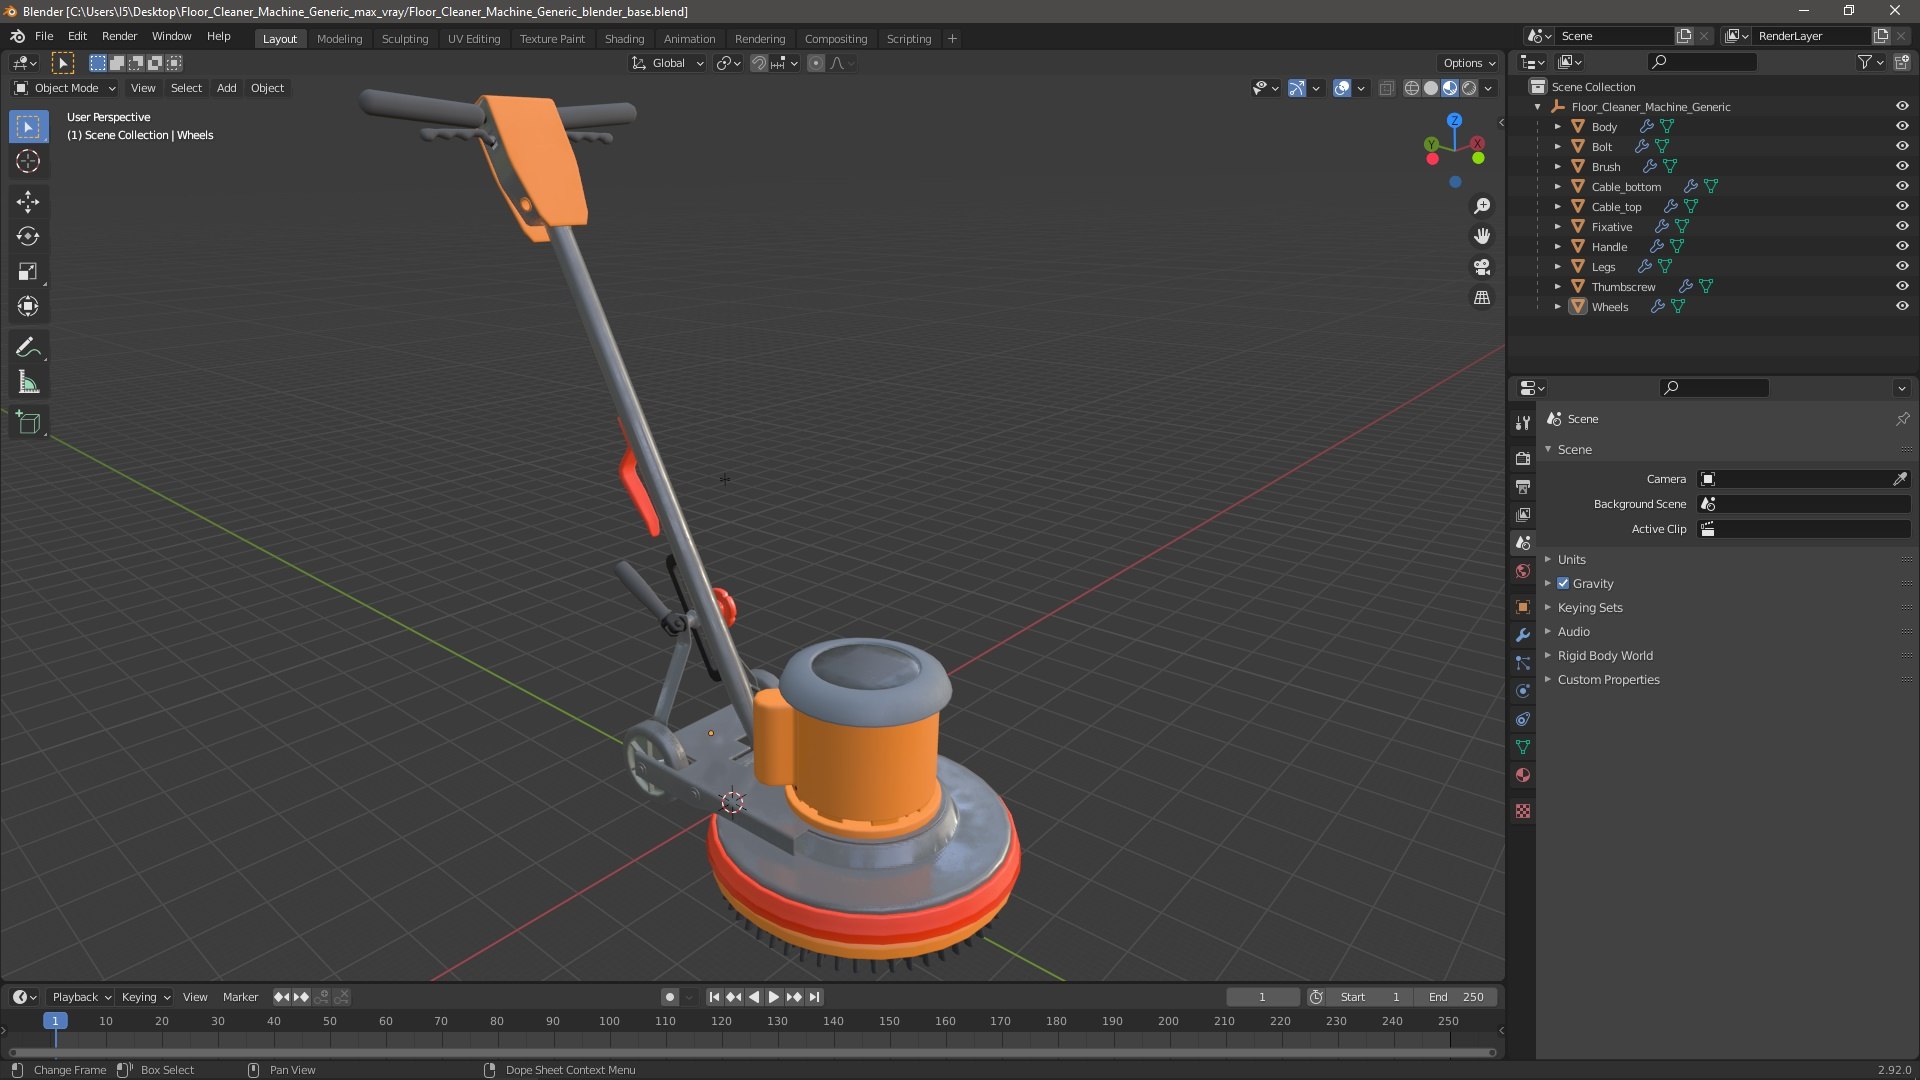Open Tool properties tab
The image size is (1920, 1080).
1523,422
